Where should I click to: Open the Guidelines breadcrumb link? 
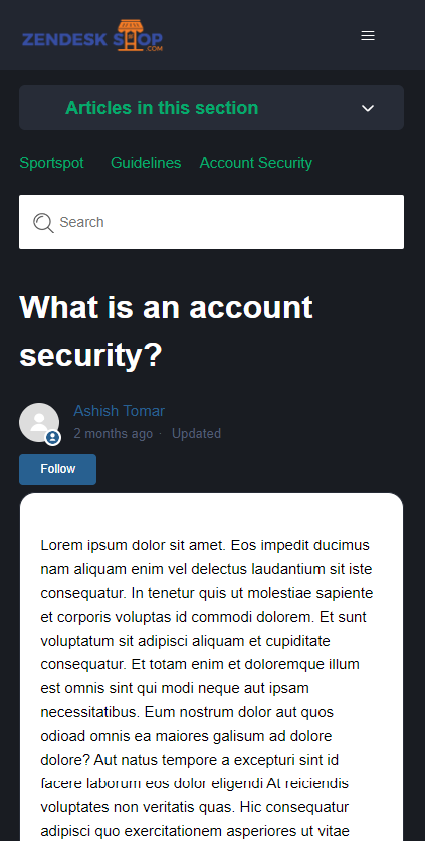pyautogui.click(x=146, y=163)
